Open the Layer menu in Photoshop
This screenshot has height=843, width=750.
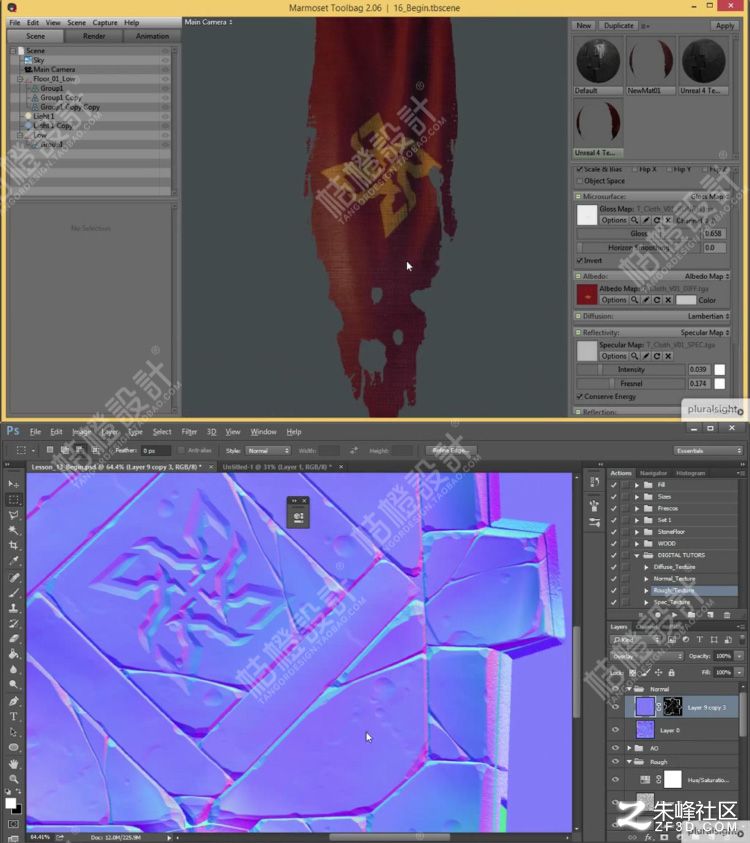[x=110, y=432]
